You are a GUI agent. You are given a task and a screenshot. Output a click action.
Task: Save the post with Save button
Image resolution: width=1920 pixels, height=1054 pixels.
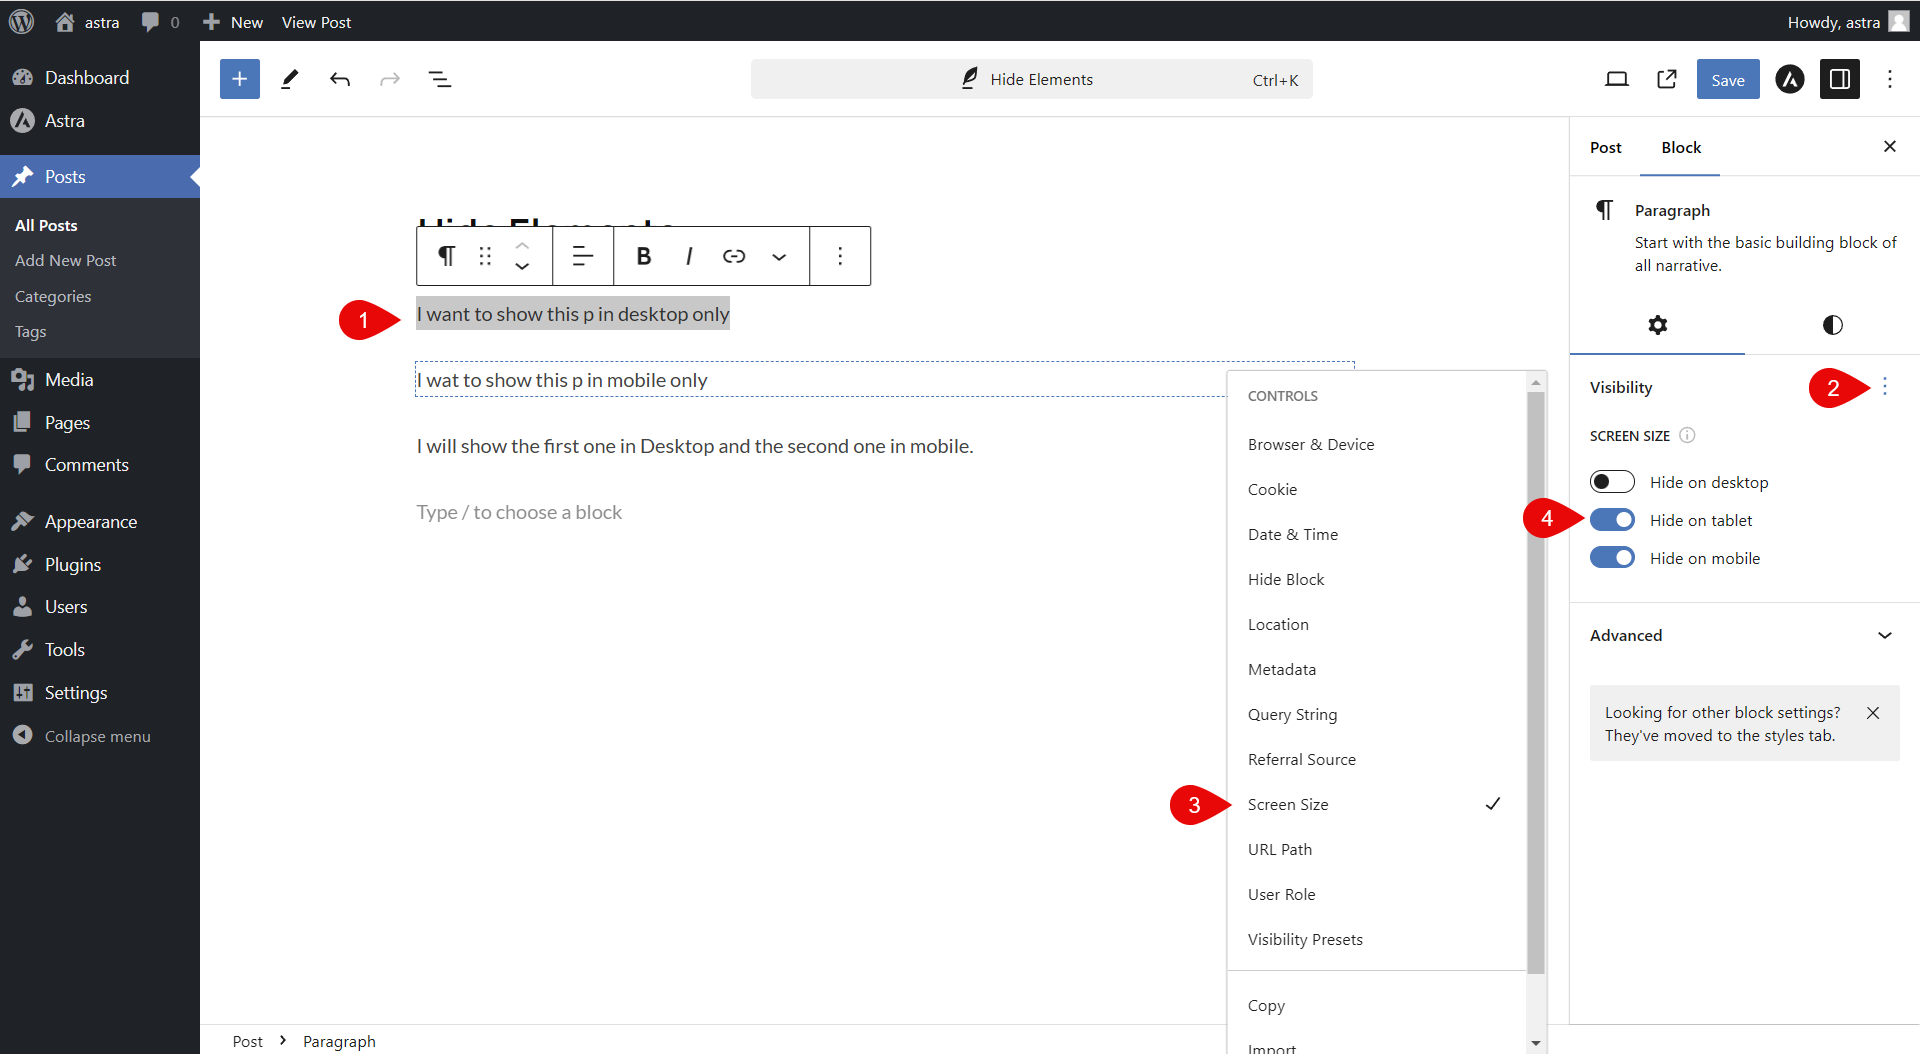[x=1727, y=79]
